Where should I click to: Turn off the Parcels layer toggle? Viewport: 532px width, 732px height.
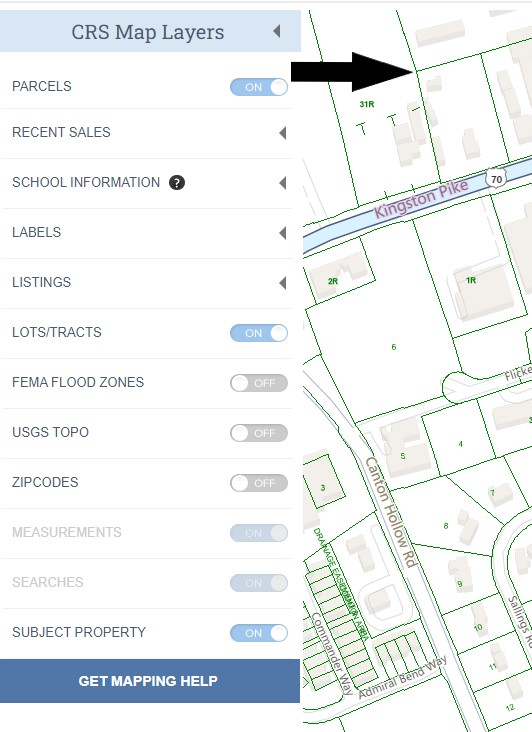(x=259, y=87)
